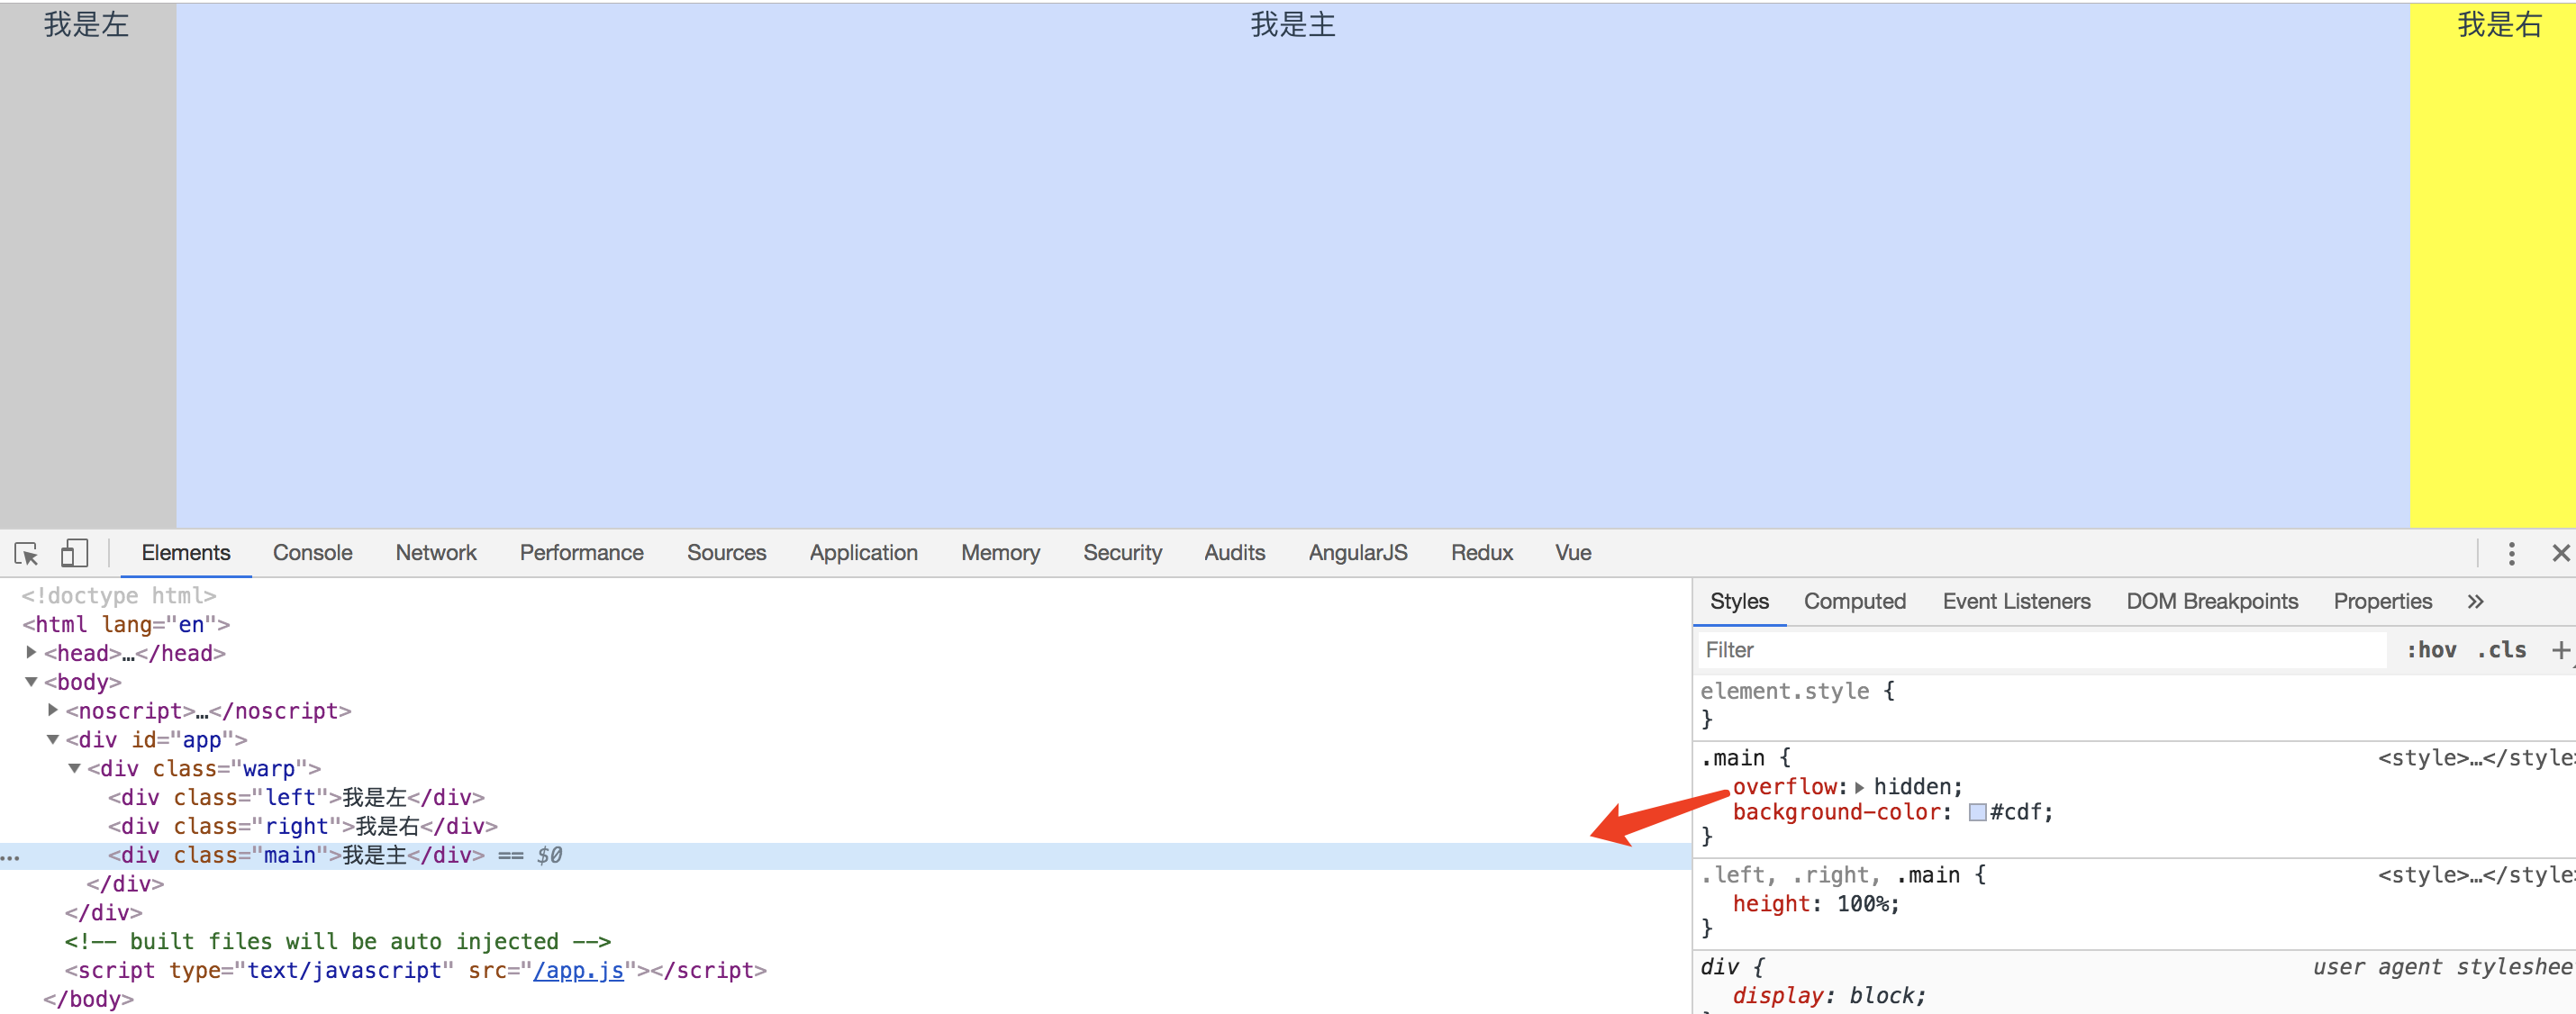Click the new style rule plus icon

point(2559,650)
